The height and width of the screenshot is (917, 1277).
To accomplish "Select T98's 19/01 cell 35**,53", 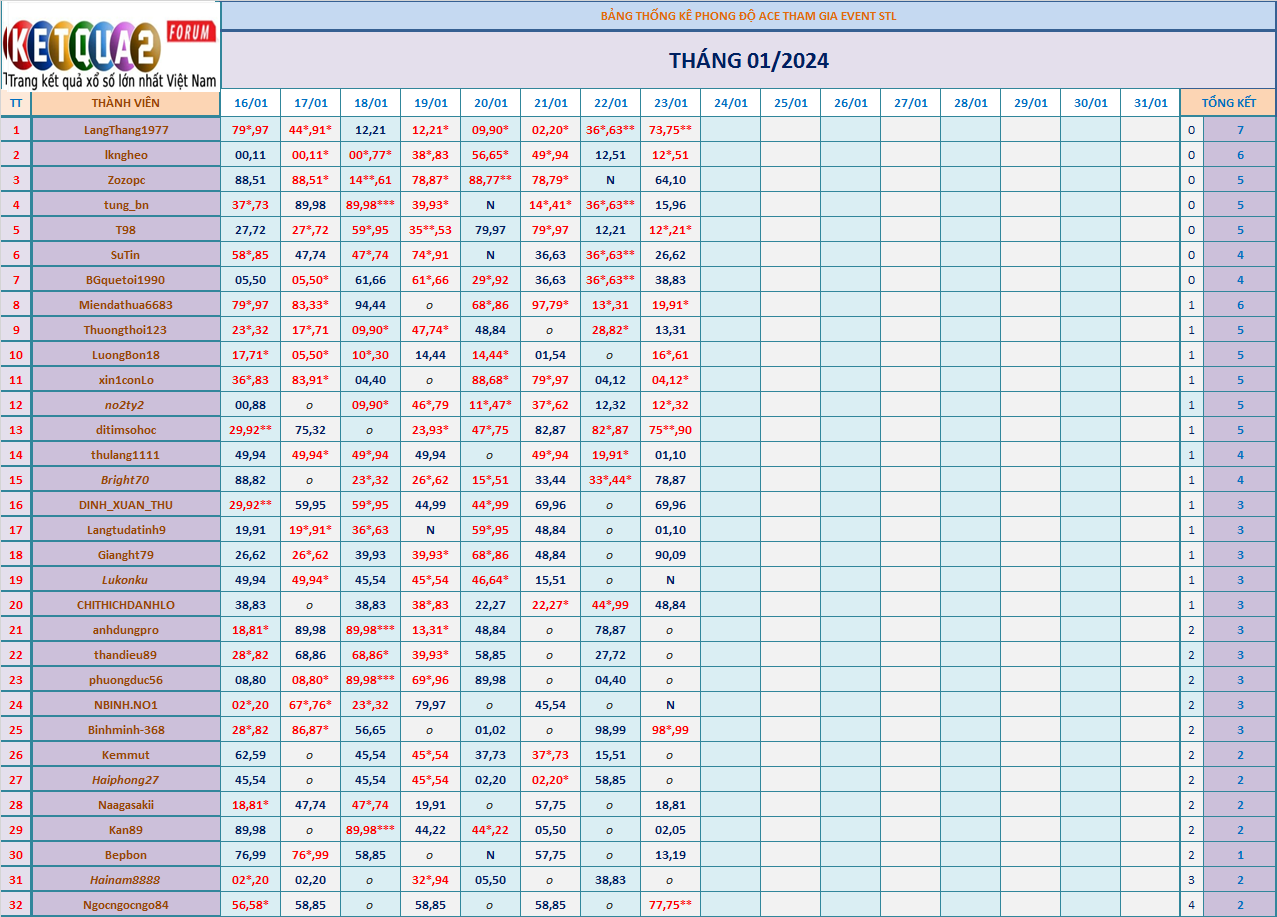I will [x=430, y=230].
